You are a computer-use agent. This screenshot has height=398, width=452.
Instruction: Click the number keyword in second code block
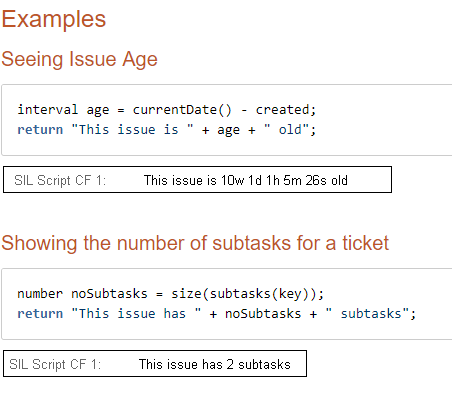click(40, 294)
